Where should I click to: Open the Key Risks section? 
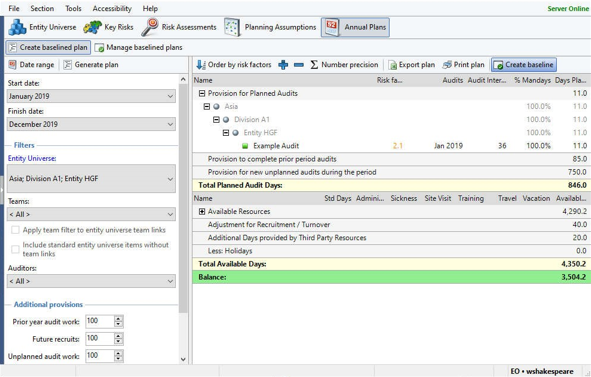[x=109, y=27]
